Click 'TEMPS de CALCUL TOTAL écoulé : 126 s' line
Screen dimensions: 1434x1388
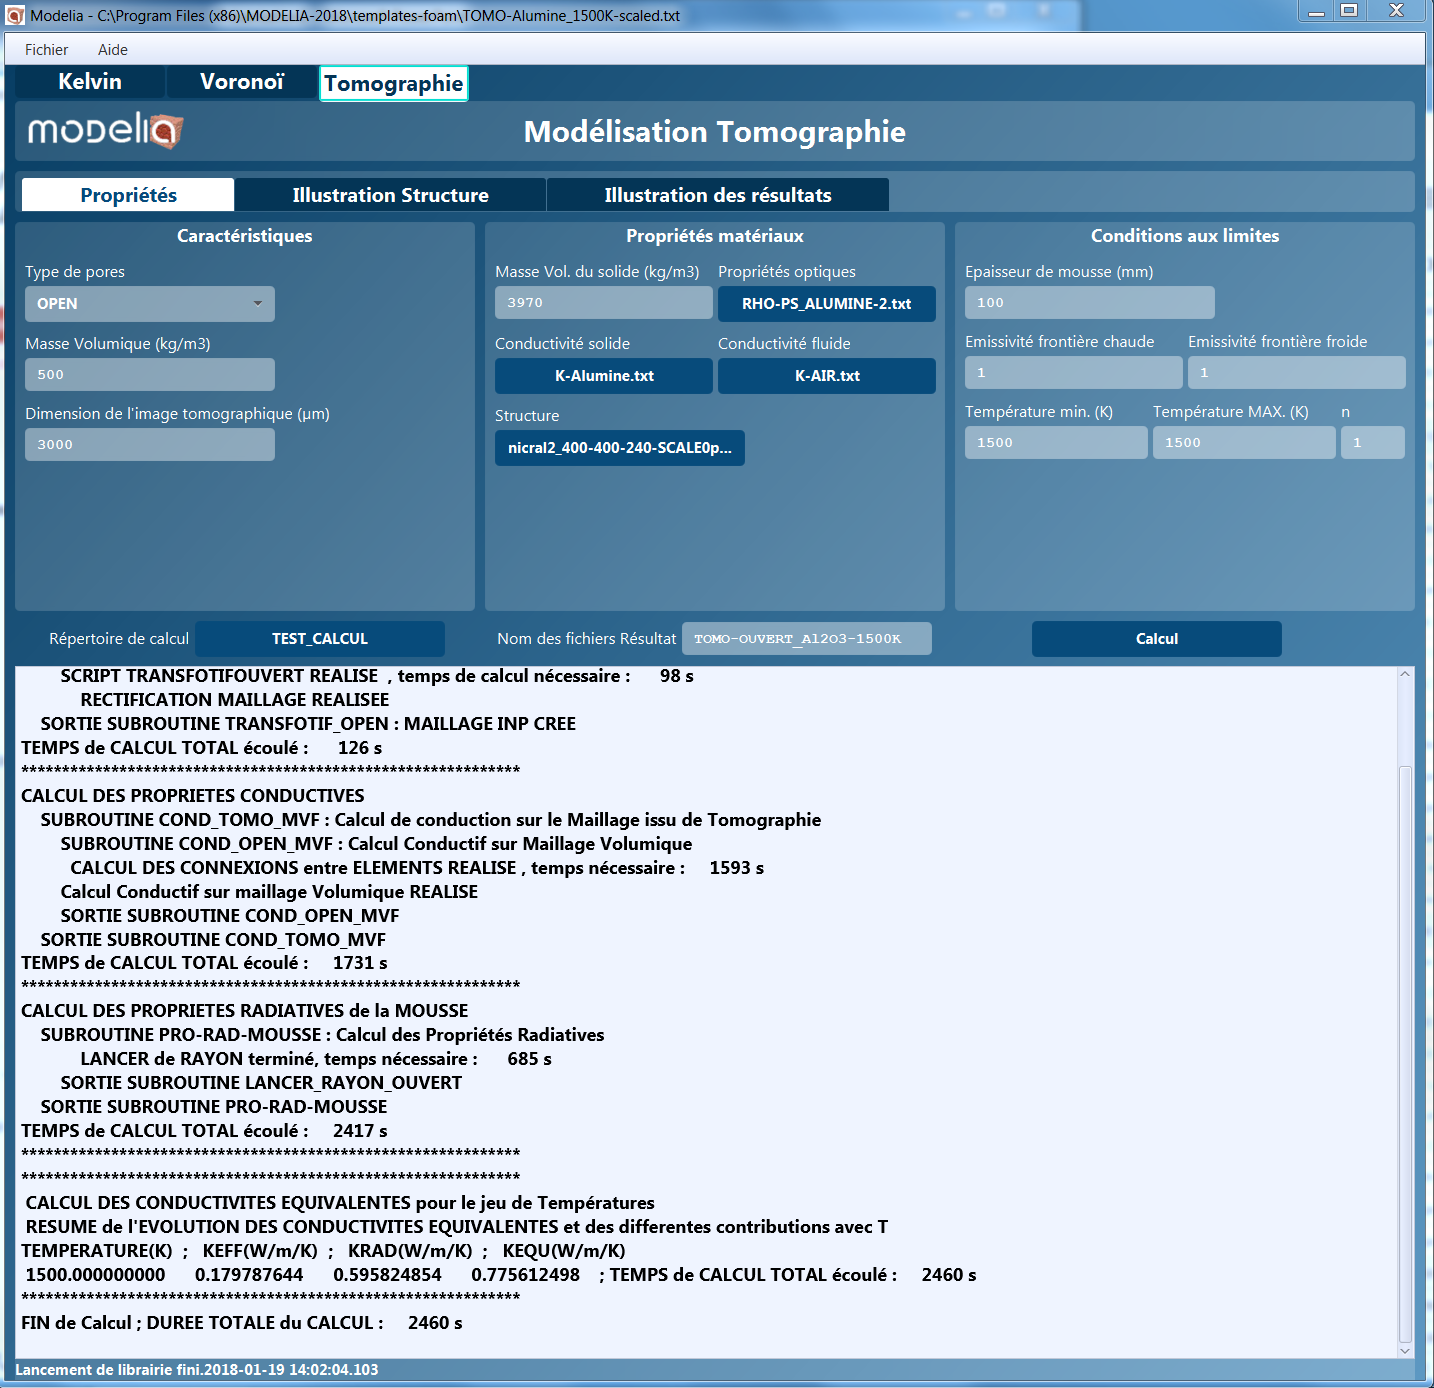coord(202,748)
